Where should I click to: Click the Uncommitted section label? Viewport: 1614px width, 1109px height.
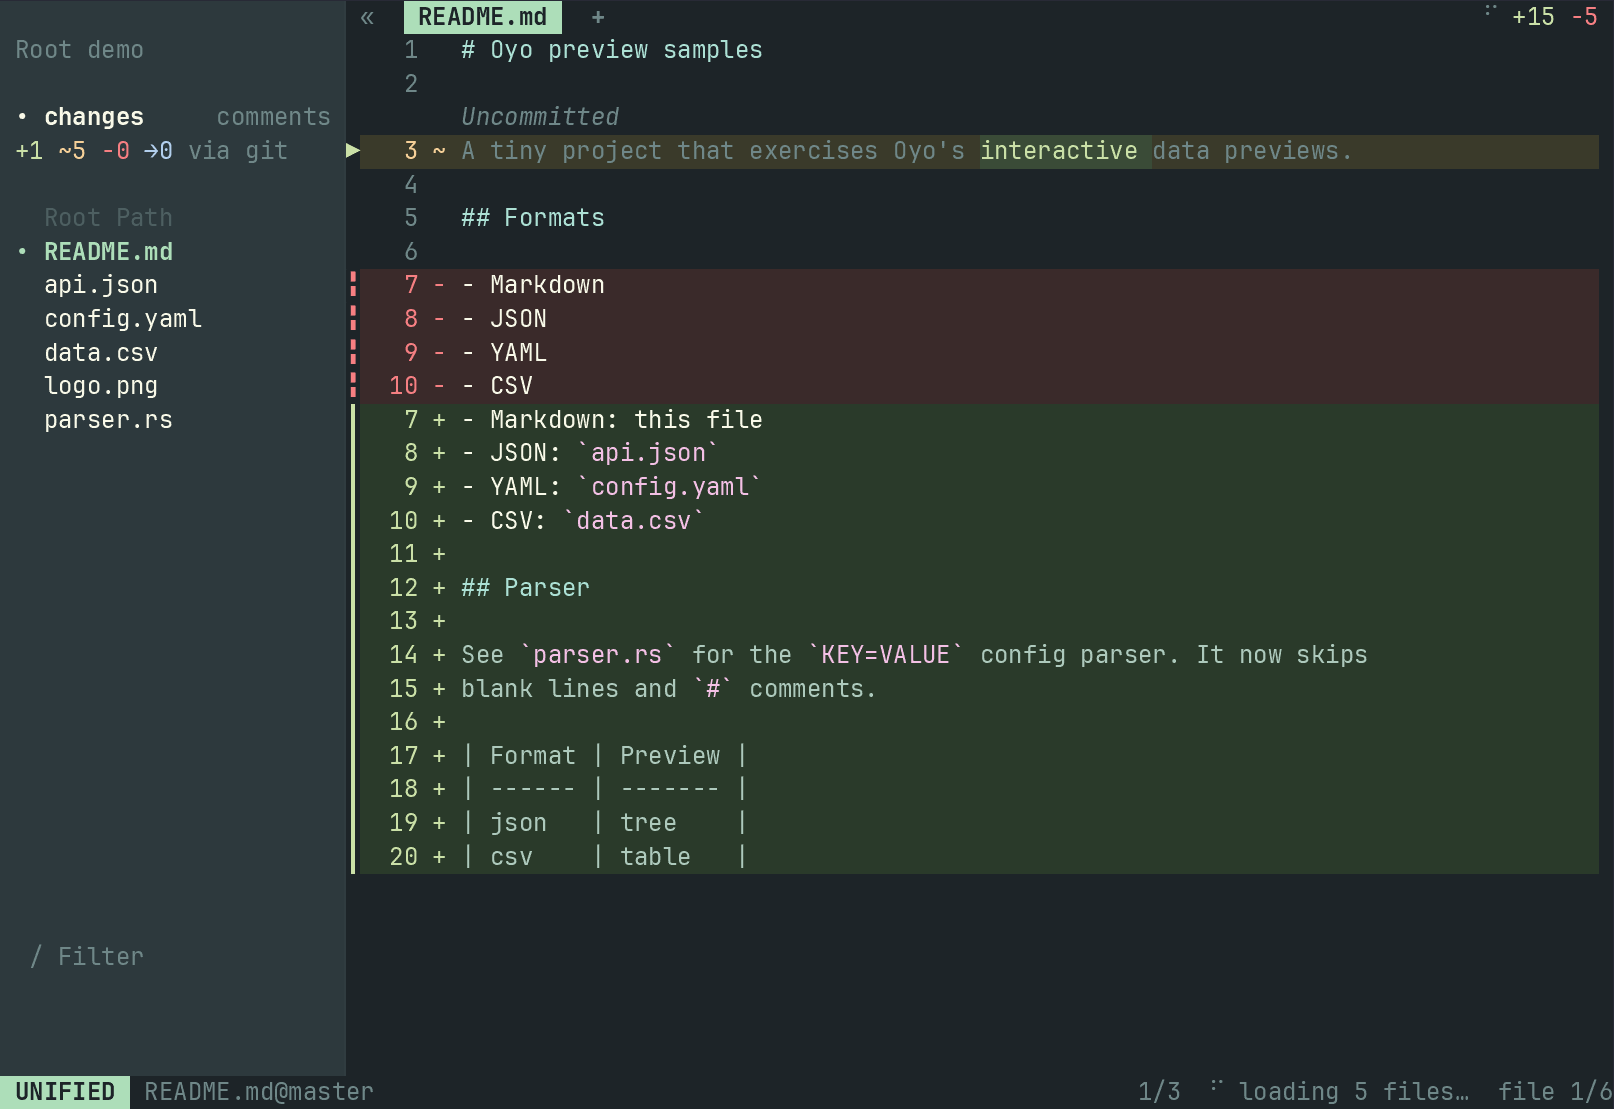[540, 117]
